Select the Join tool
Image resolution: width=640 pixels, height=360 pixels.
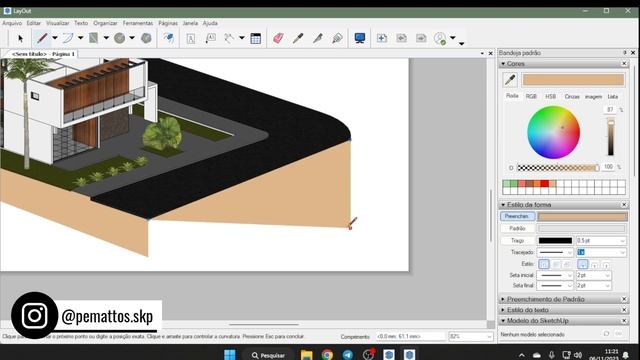tap(337, 38)
